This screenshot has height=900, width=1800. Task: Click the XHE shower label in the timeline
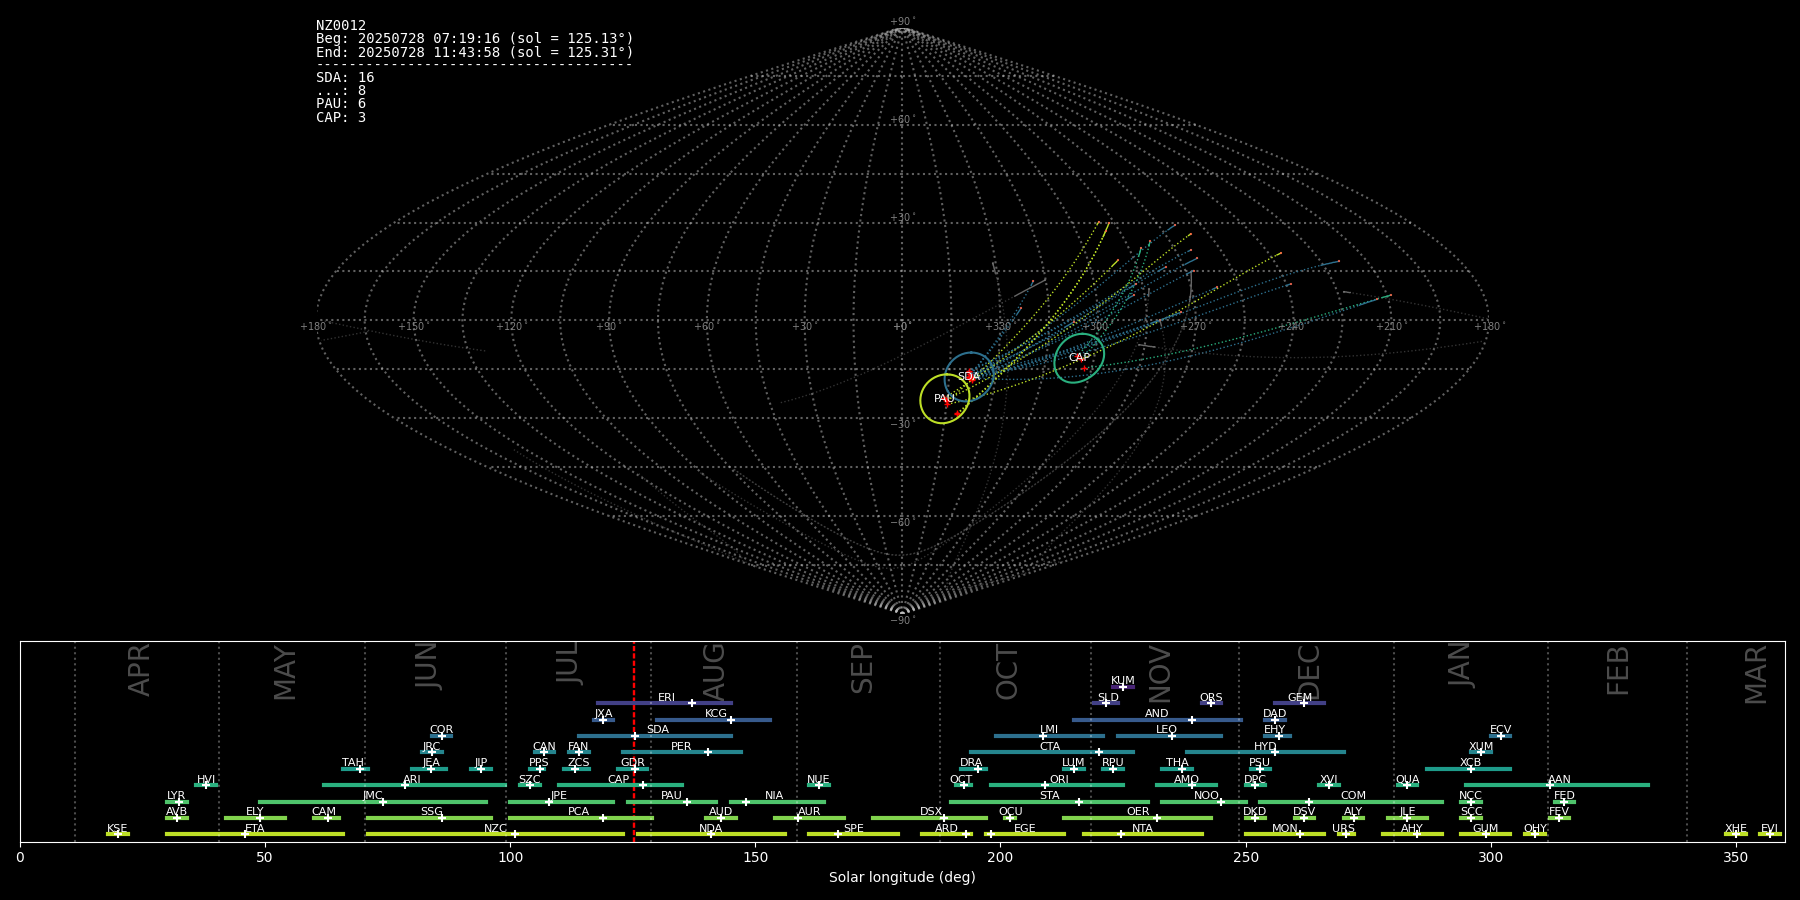[x=1736, y=829]
